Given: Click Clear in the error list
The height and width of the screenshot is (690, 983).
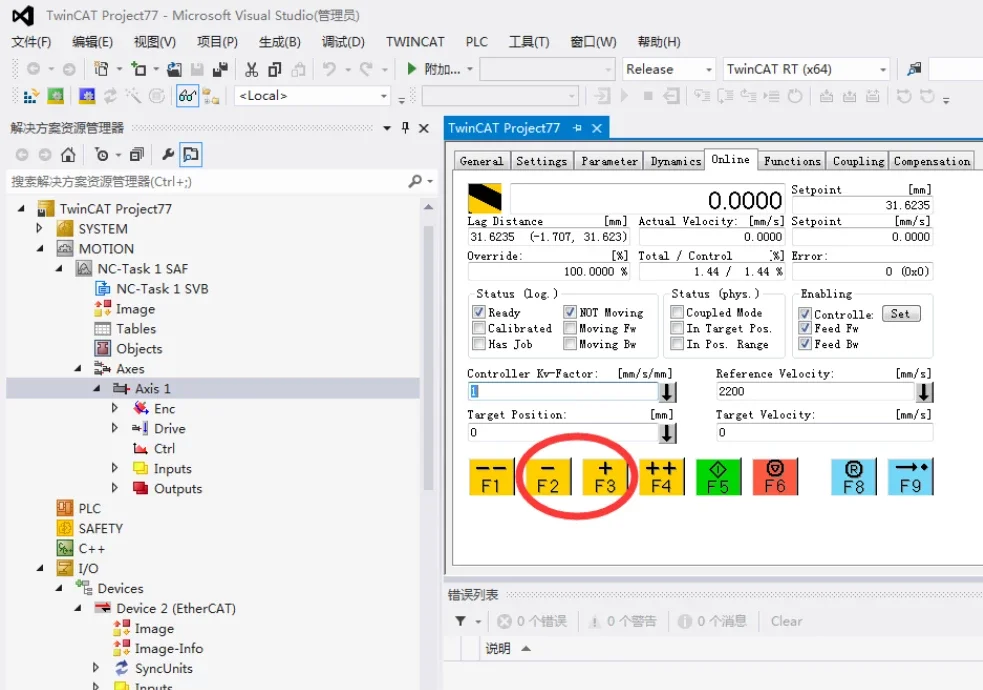Looking at the screenshot, I should (786, 621).
